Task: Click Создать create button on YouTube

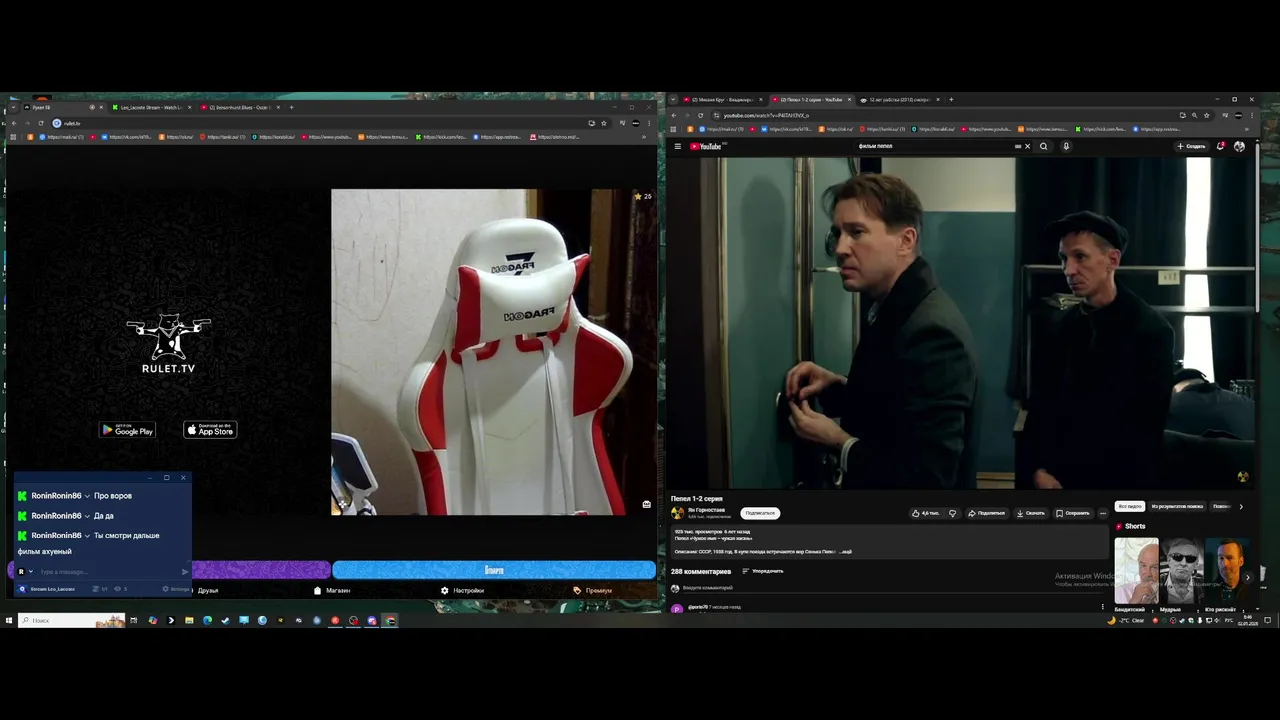Action: pyautogui.click(x=1191, y=146)
